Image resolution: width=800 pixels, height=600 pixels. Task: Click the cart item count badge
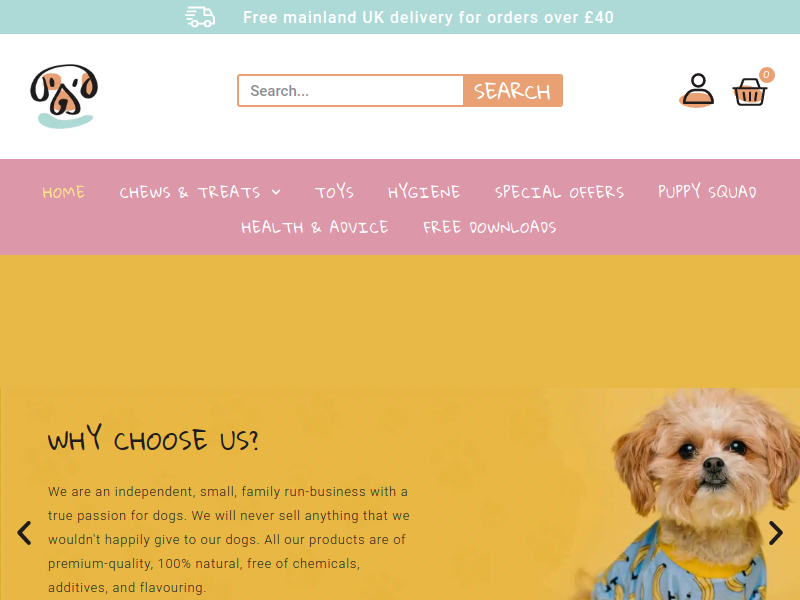766,75
